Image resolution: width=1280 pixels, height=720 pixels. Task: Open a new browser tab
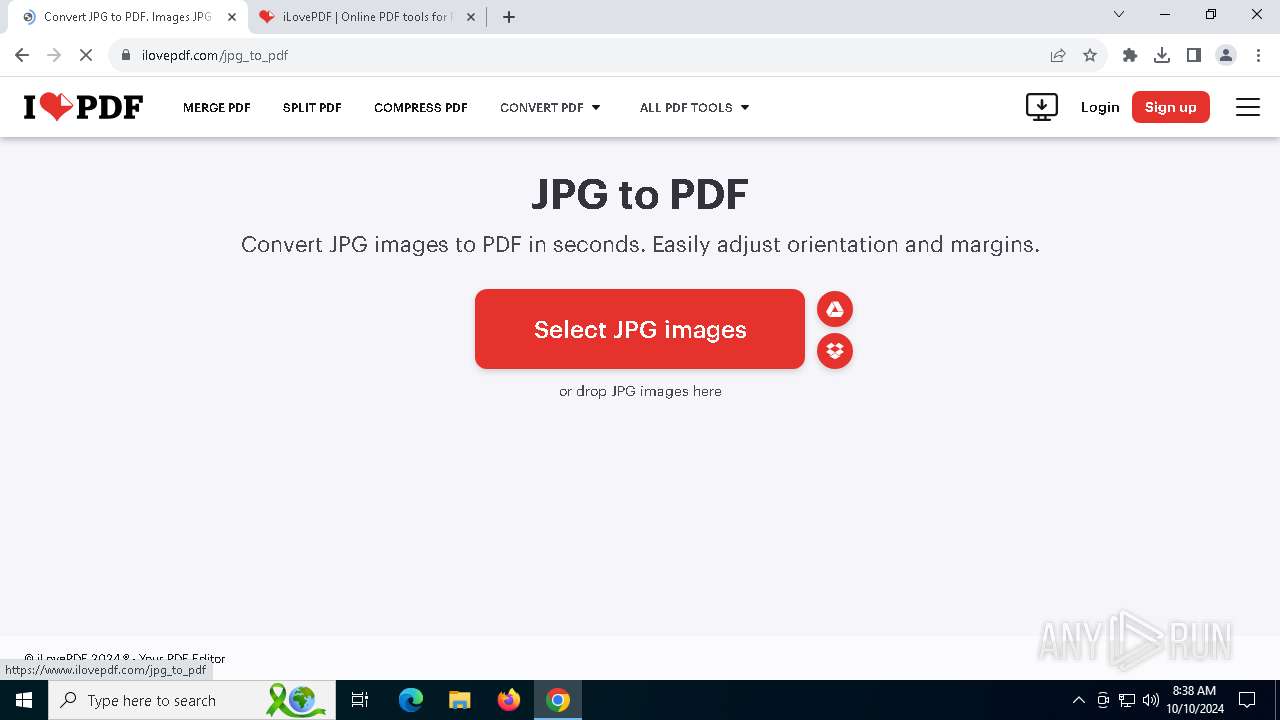[509, 17]
